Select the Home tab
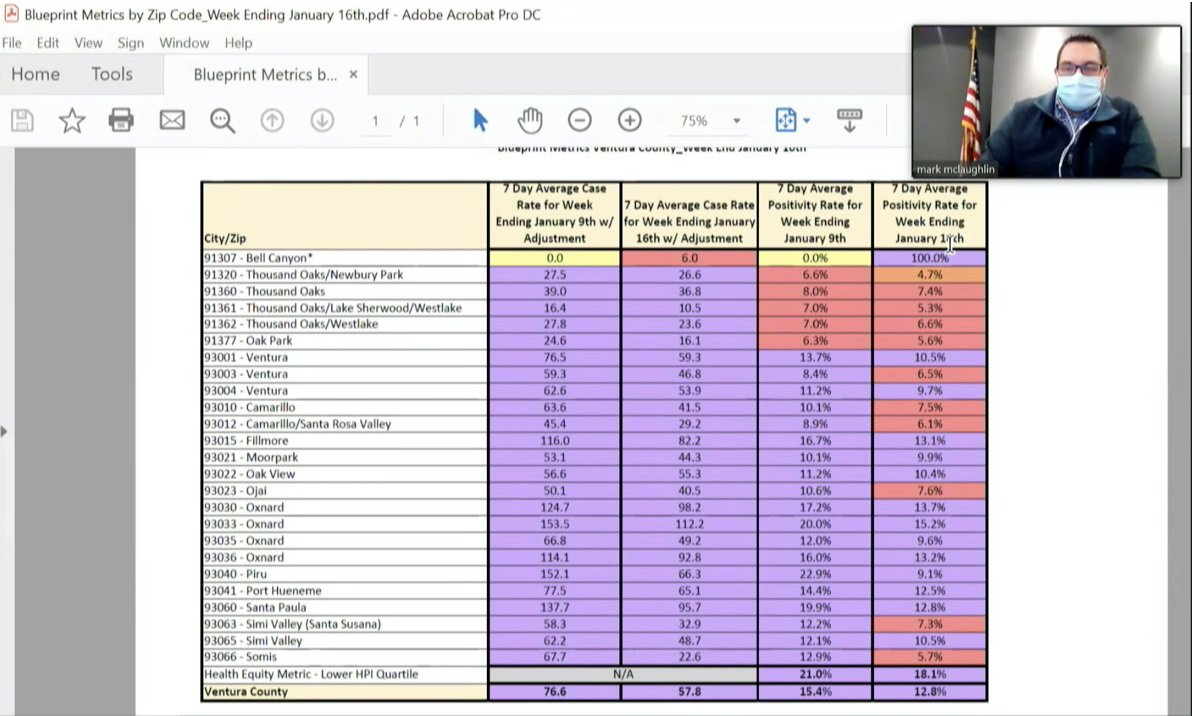This screenshot has width=1192, height=716. point(36,74)
